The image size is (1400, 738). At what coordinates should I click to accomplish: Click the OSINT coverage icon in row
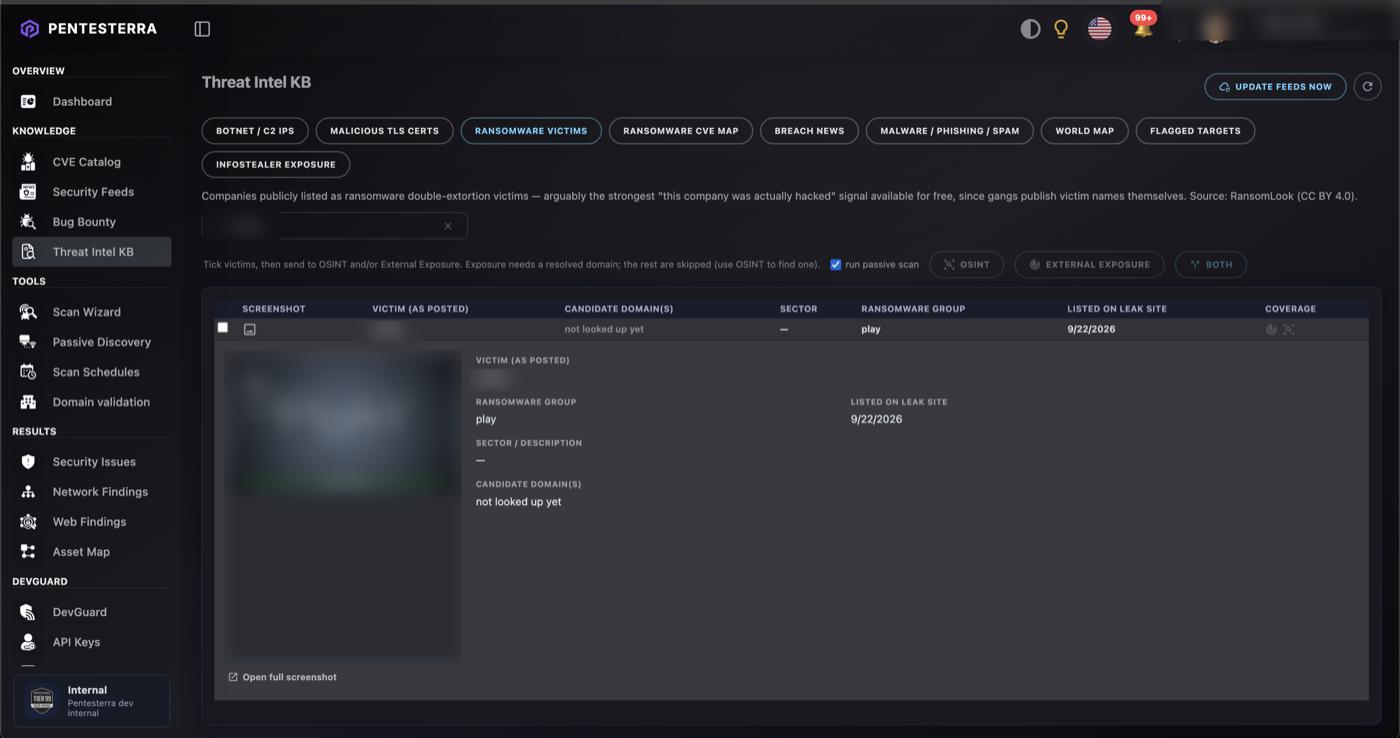(x=1289, y=329)
